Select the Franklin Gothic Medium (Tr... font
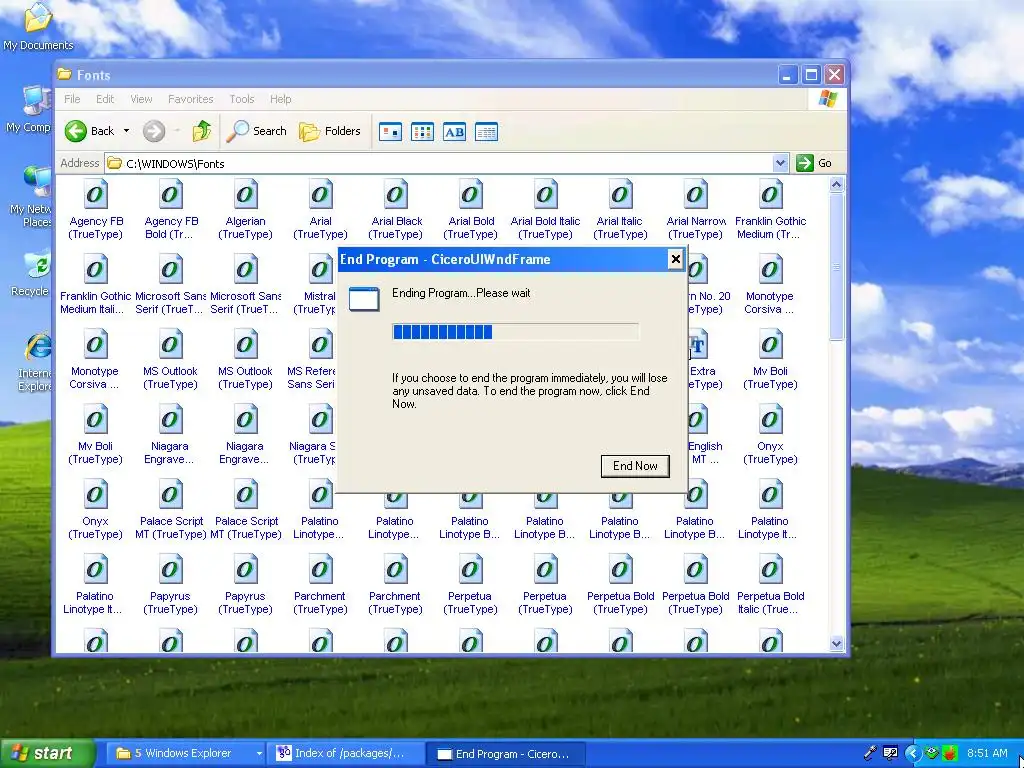This screenshot has height=768, width=1024. tap(771, 210)
